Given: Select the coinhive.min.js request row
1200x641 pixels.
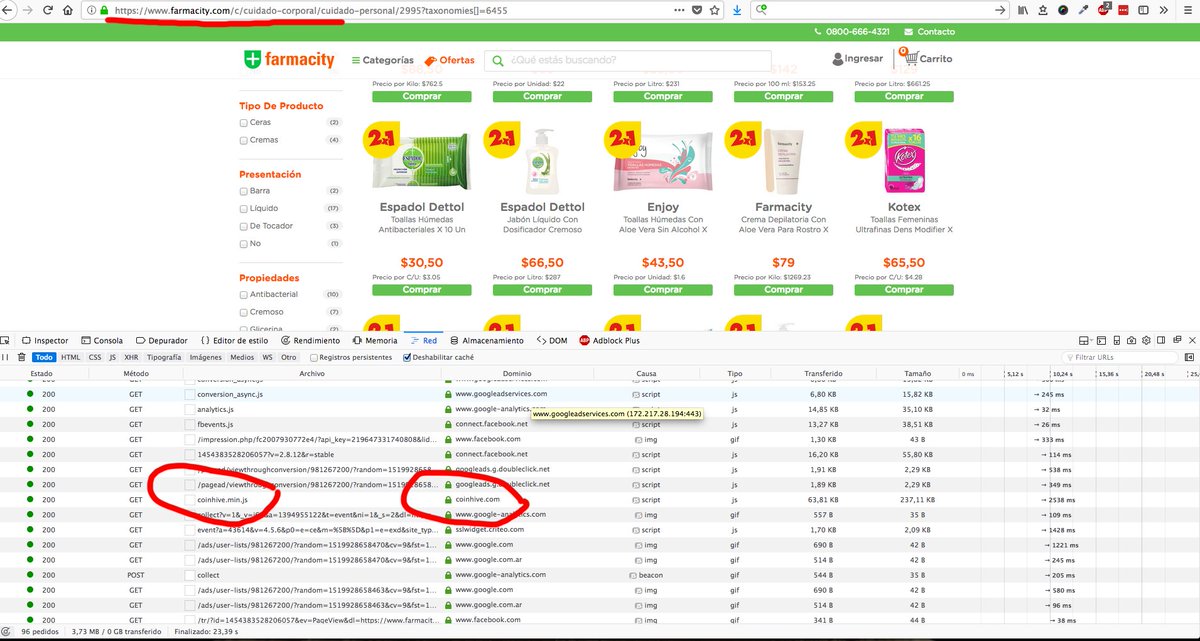Looking at the screenshot, I should point(600,499).
